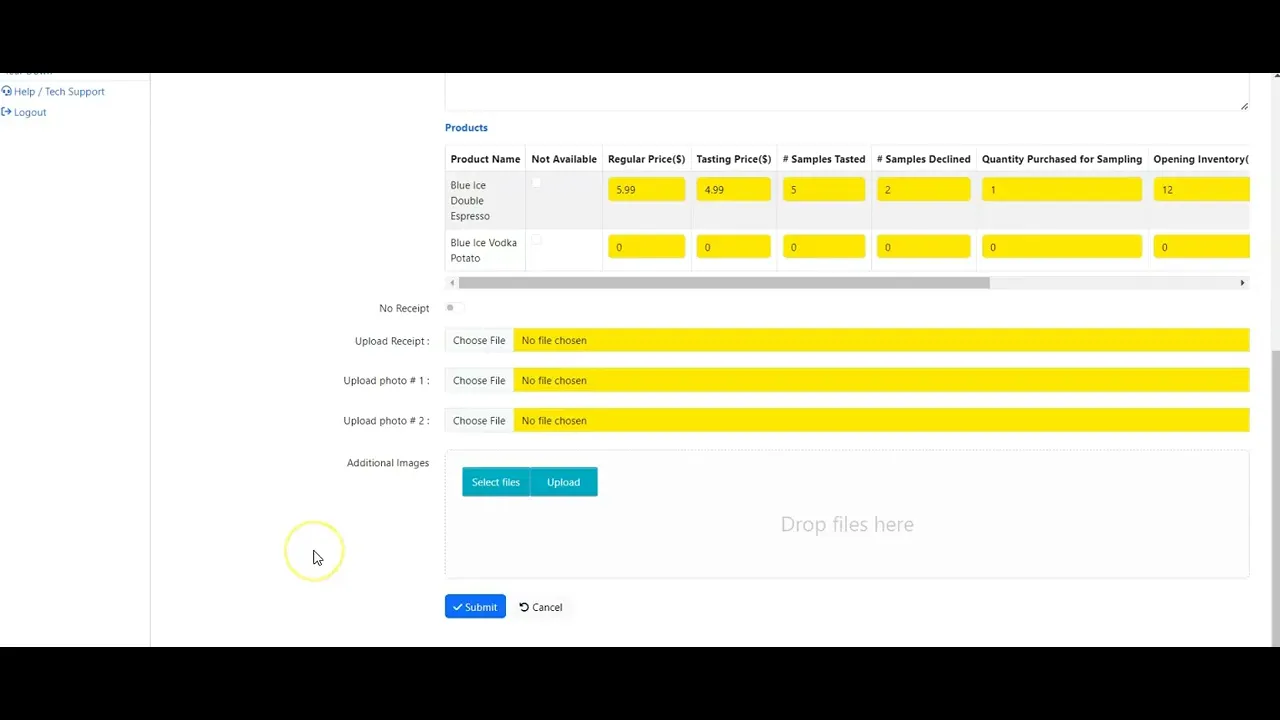The width and height of the screenshot is (1280, 720).
Task: Click the table's scroll-right arrow
Action: click(x=1243, y=283)
